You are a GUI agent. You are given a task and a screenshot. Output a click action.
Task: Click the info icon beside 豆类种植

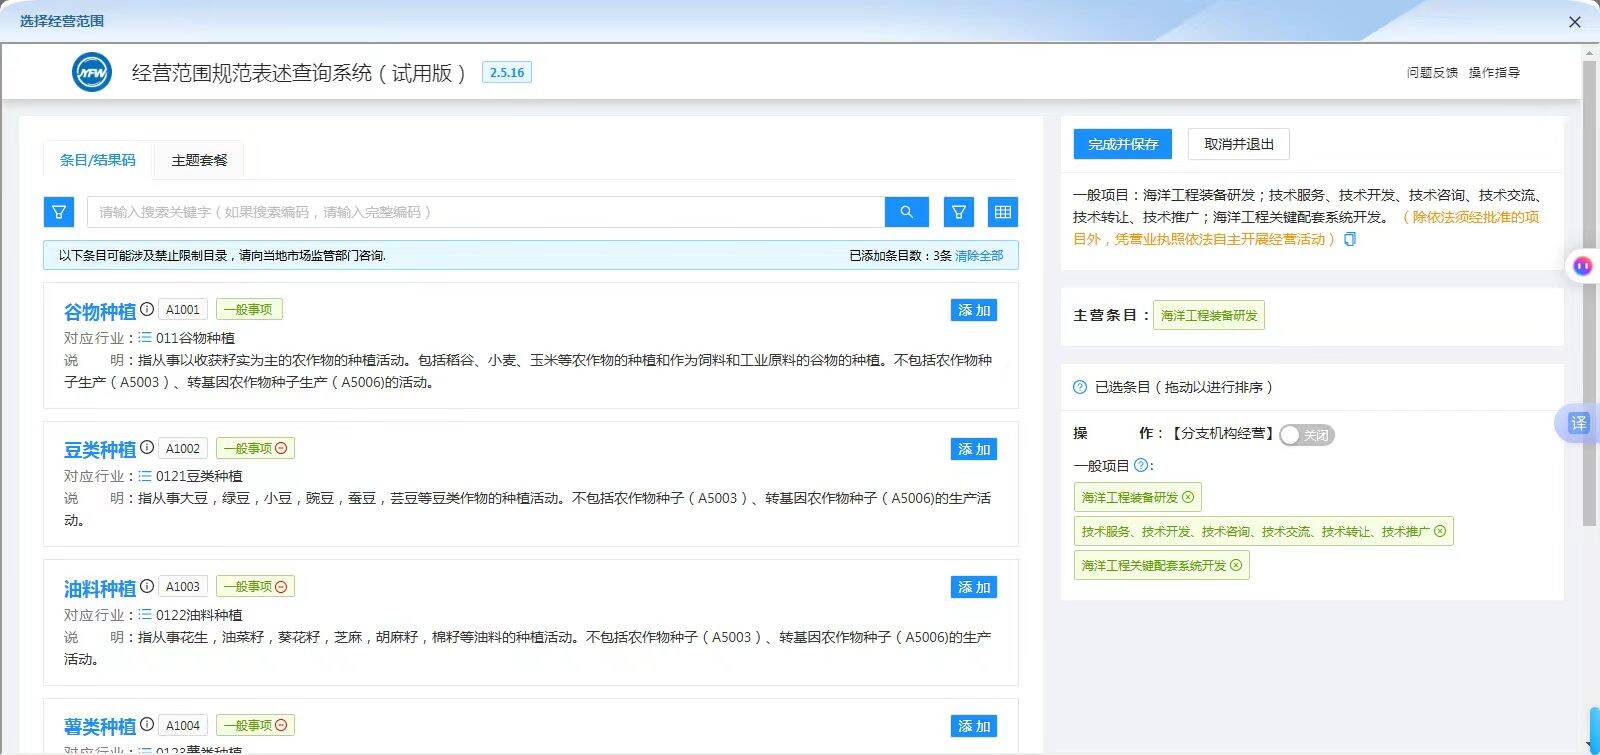point(147,447)
